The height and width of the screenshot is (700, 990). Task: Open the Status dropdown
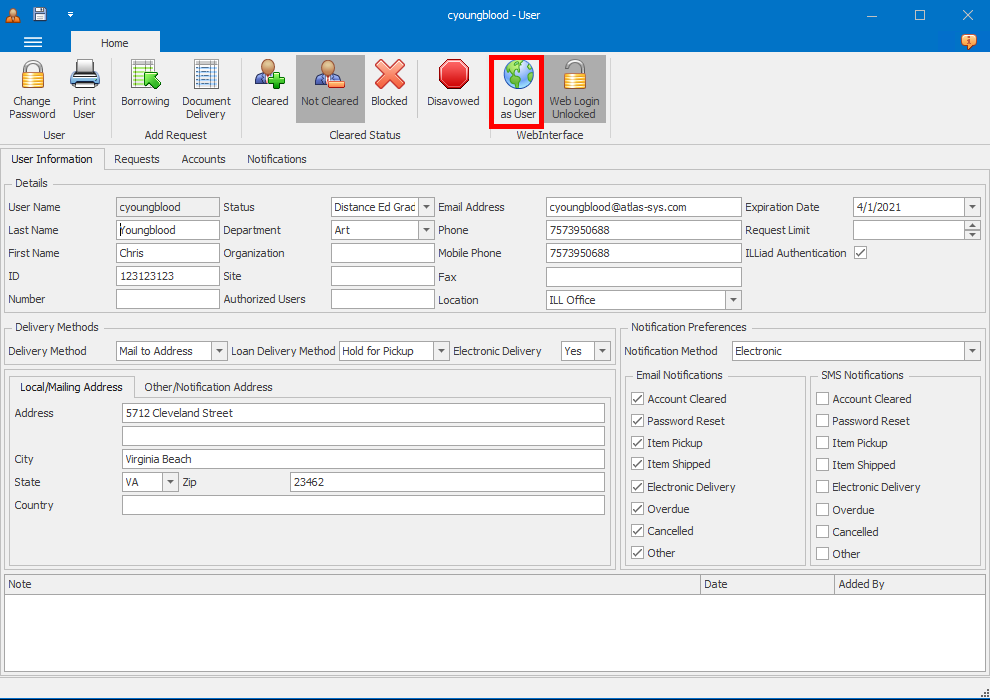pos(425,207)
